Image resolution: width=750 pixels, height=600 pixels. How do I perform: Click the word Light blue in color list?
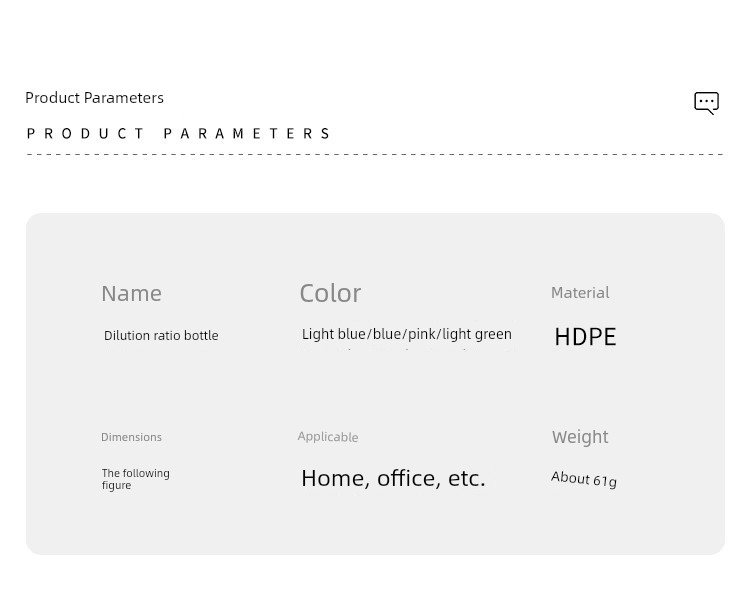point(334,334)
